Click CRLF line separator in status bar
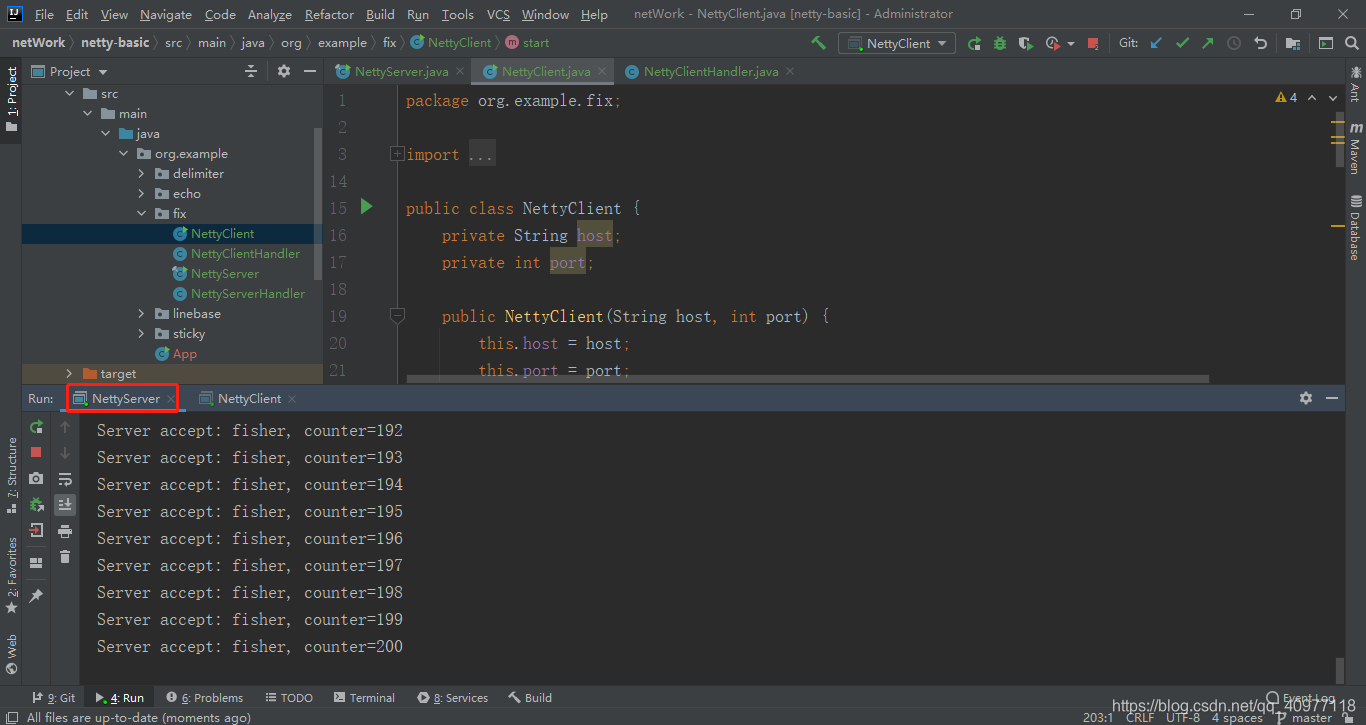 tap(1139, 717)
